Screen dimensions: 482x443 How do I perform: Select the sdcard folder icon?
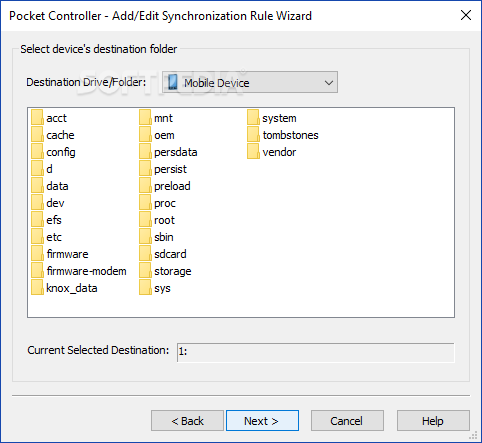point(145,254)
